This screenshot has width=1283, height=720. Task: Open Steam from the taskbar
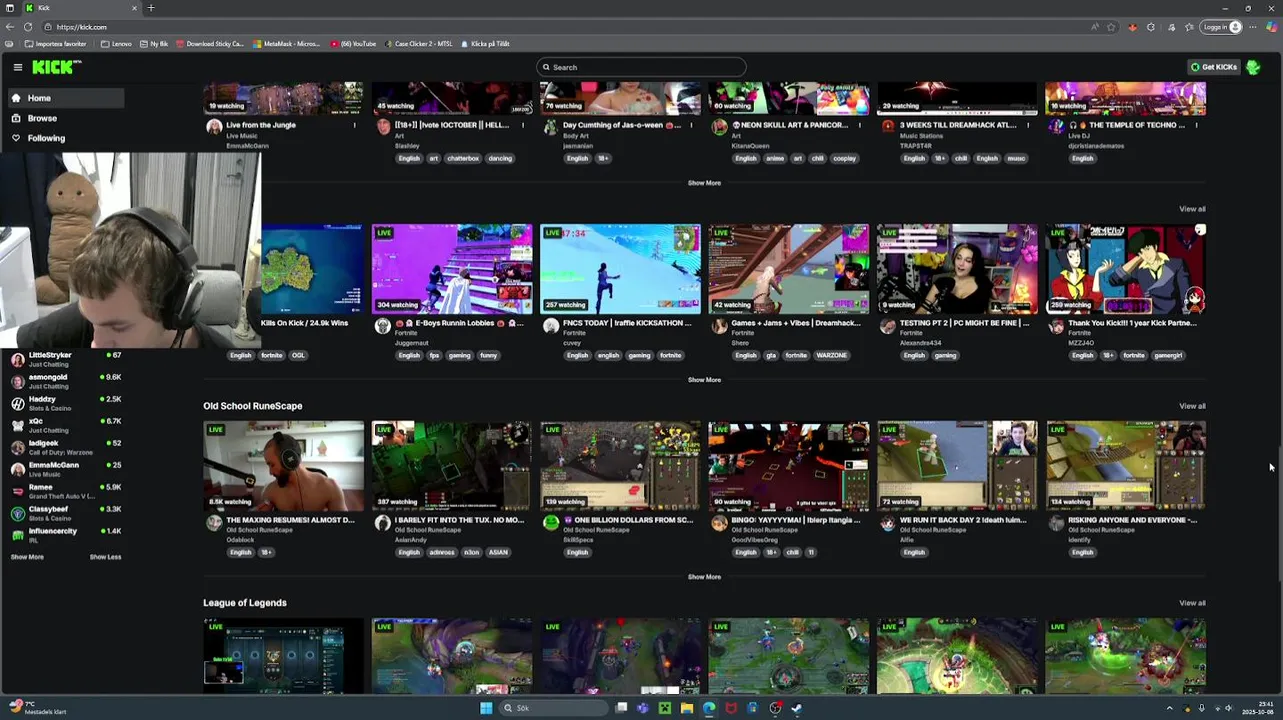point(797,708)
